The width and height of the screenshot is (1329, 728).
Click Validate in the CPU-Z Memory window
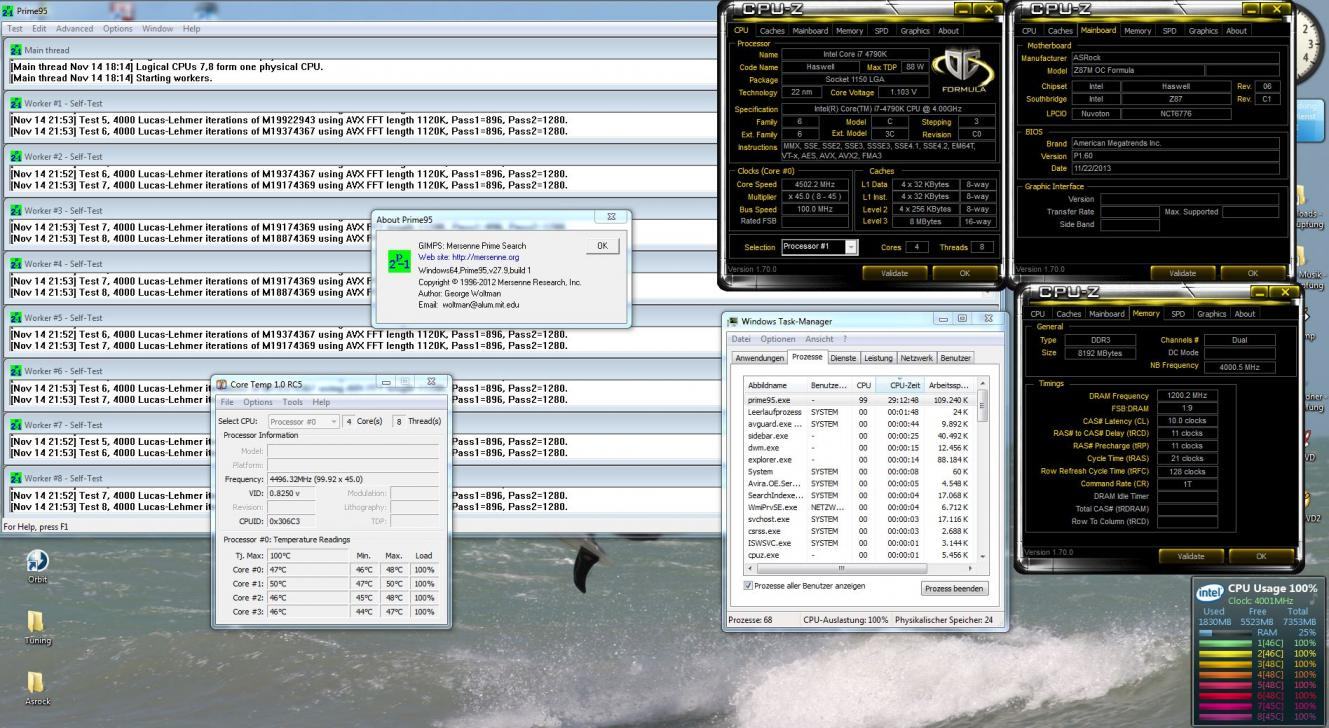1190,555
